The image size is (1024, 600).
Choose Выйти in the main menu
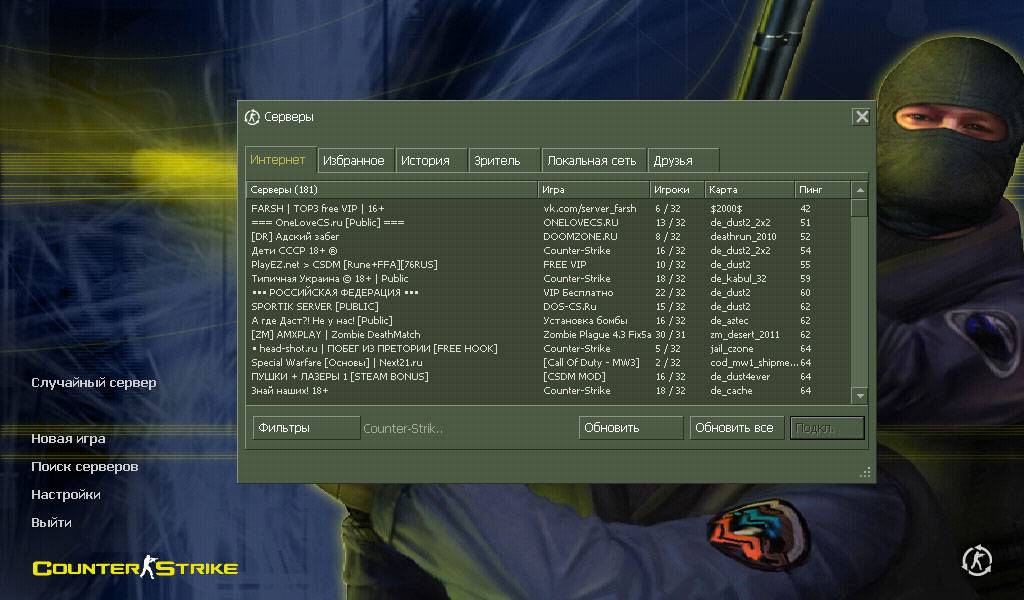[51, 522]
